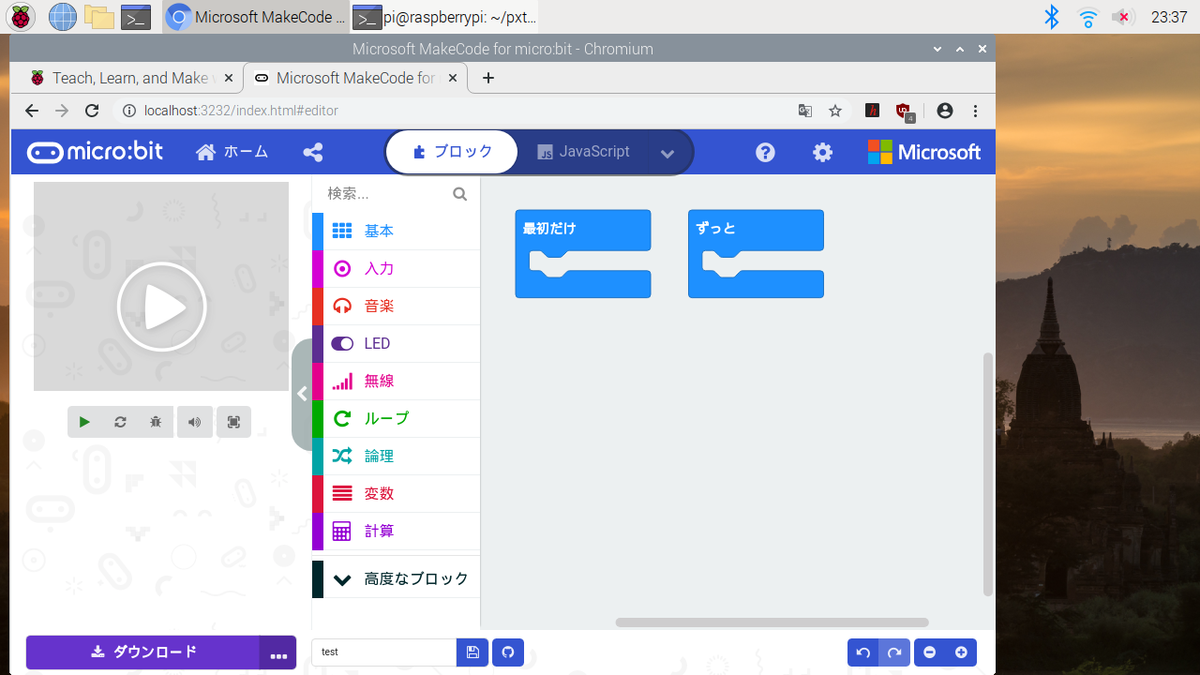Open the LED block category
Image resolution: width=1200 pixels, height=675 pixels.
[396, 343]
